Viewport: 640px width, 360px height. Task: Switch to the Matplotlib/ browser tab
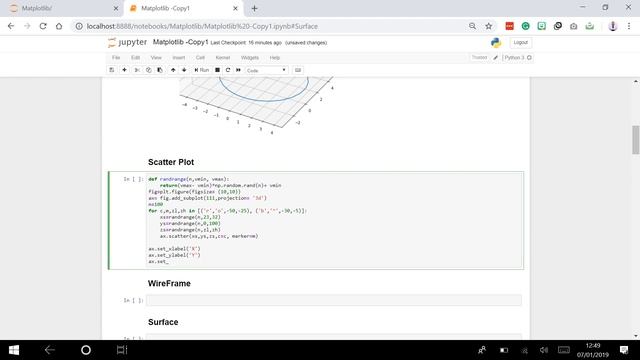[x=61, y=8]
